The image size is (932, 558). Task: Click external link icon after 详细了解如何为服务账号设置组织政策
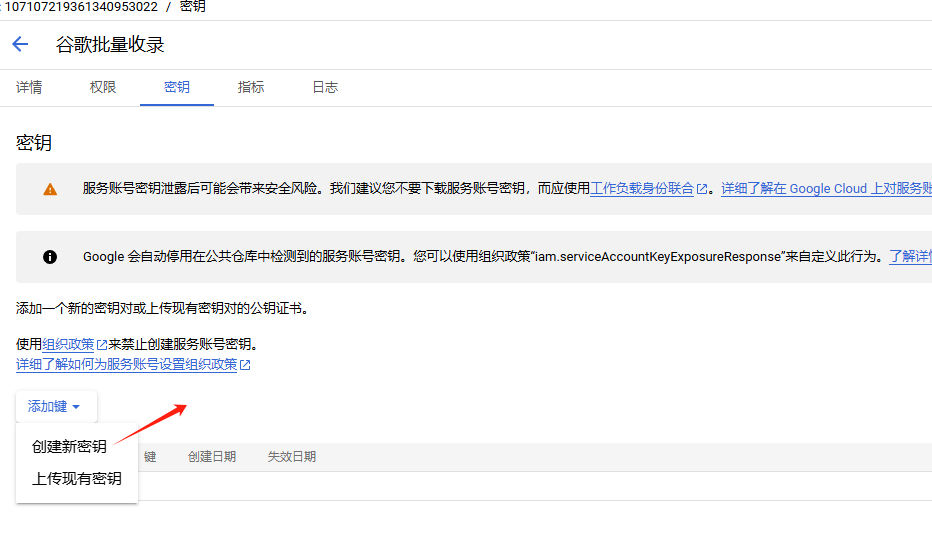pos(245,365)
